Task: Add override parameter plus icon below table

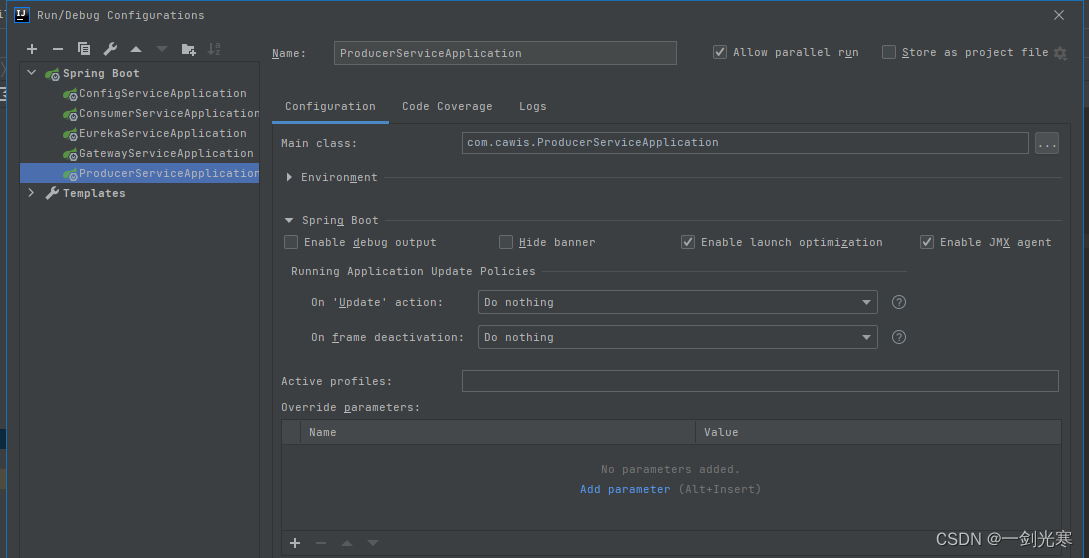Action: (295, 543)
